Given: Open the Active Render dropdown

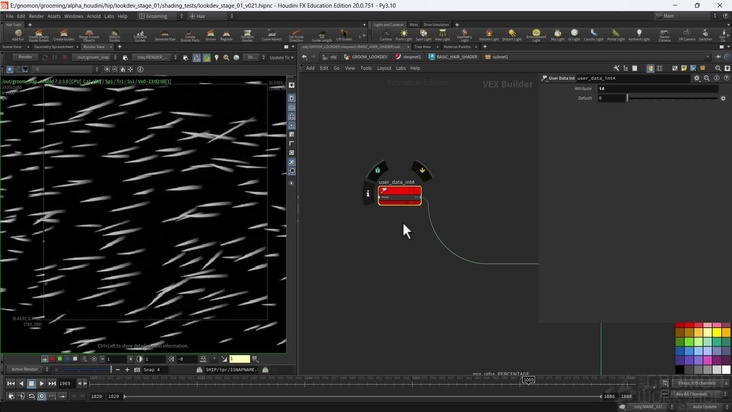Looking at the screenshot, I should (x=27, y=370).
